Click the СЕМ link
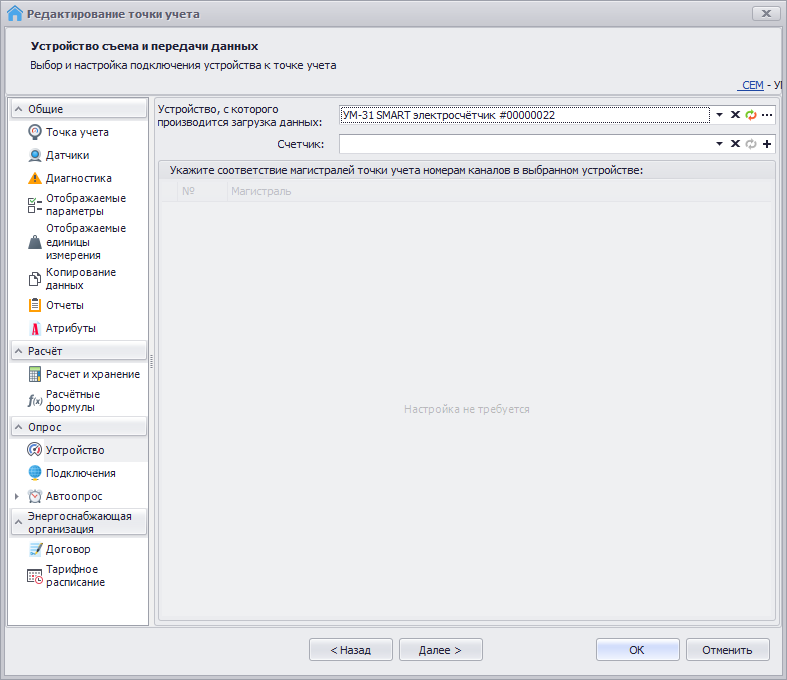Viewport: 787px width, 680px height. click(x=752, y=86)
